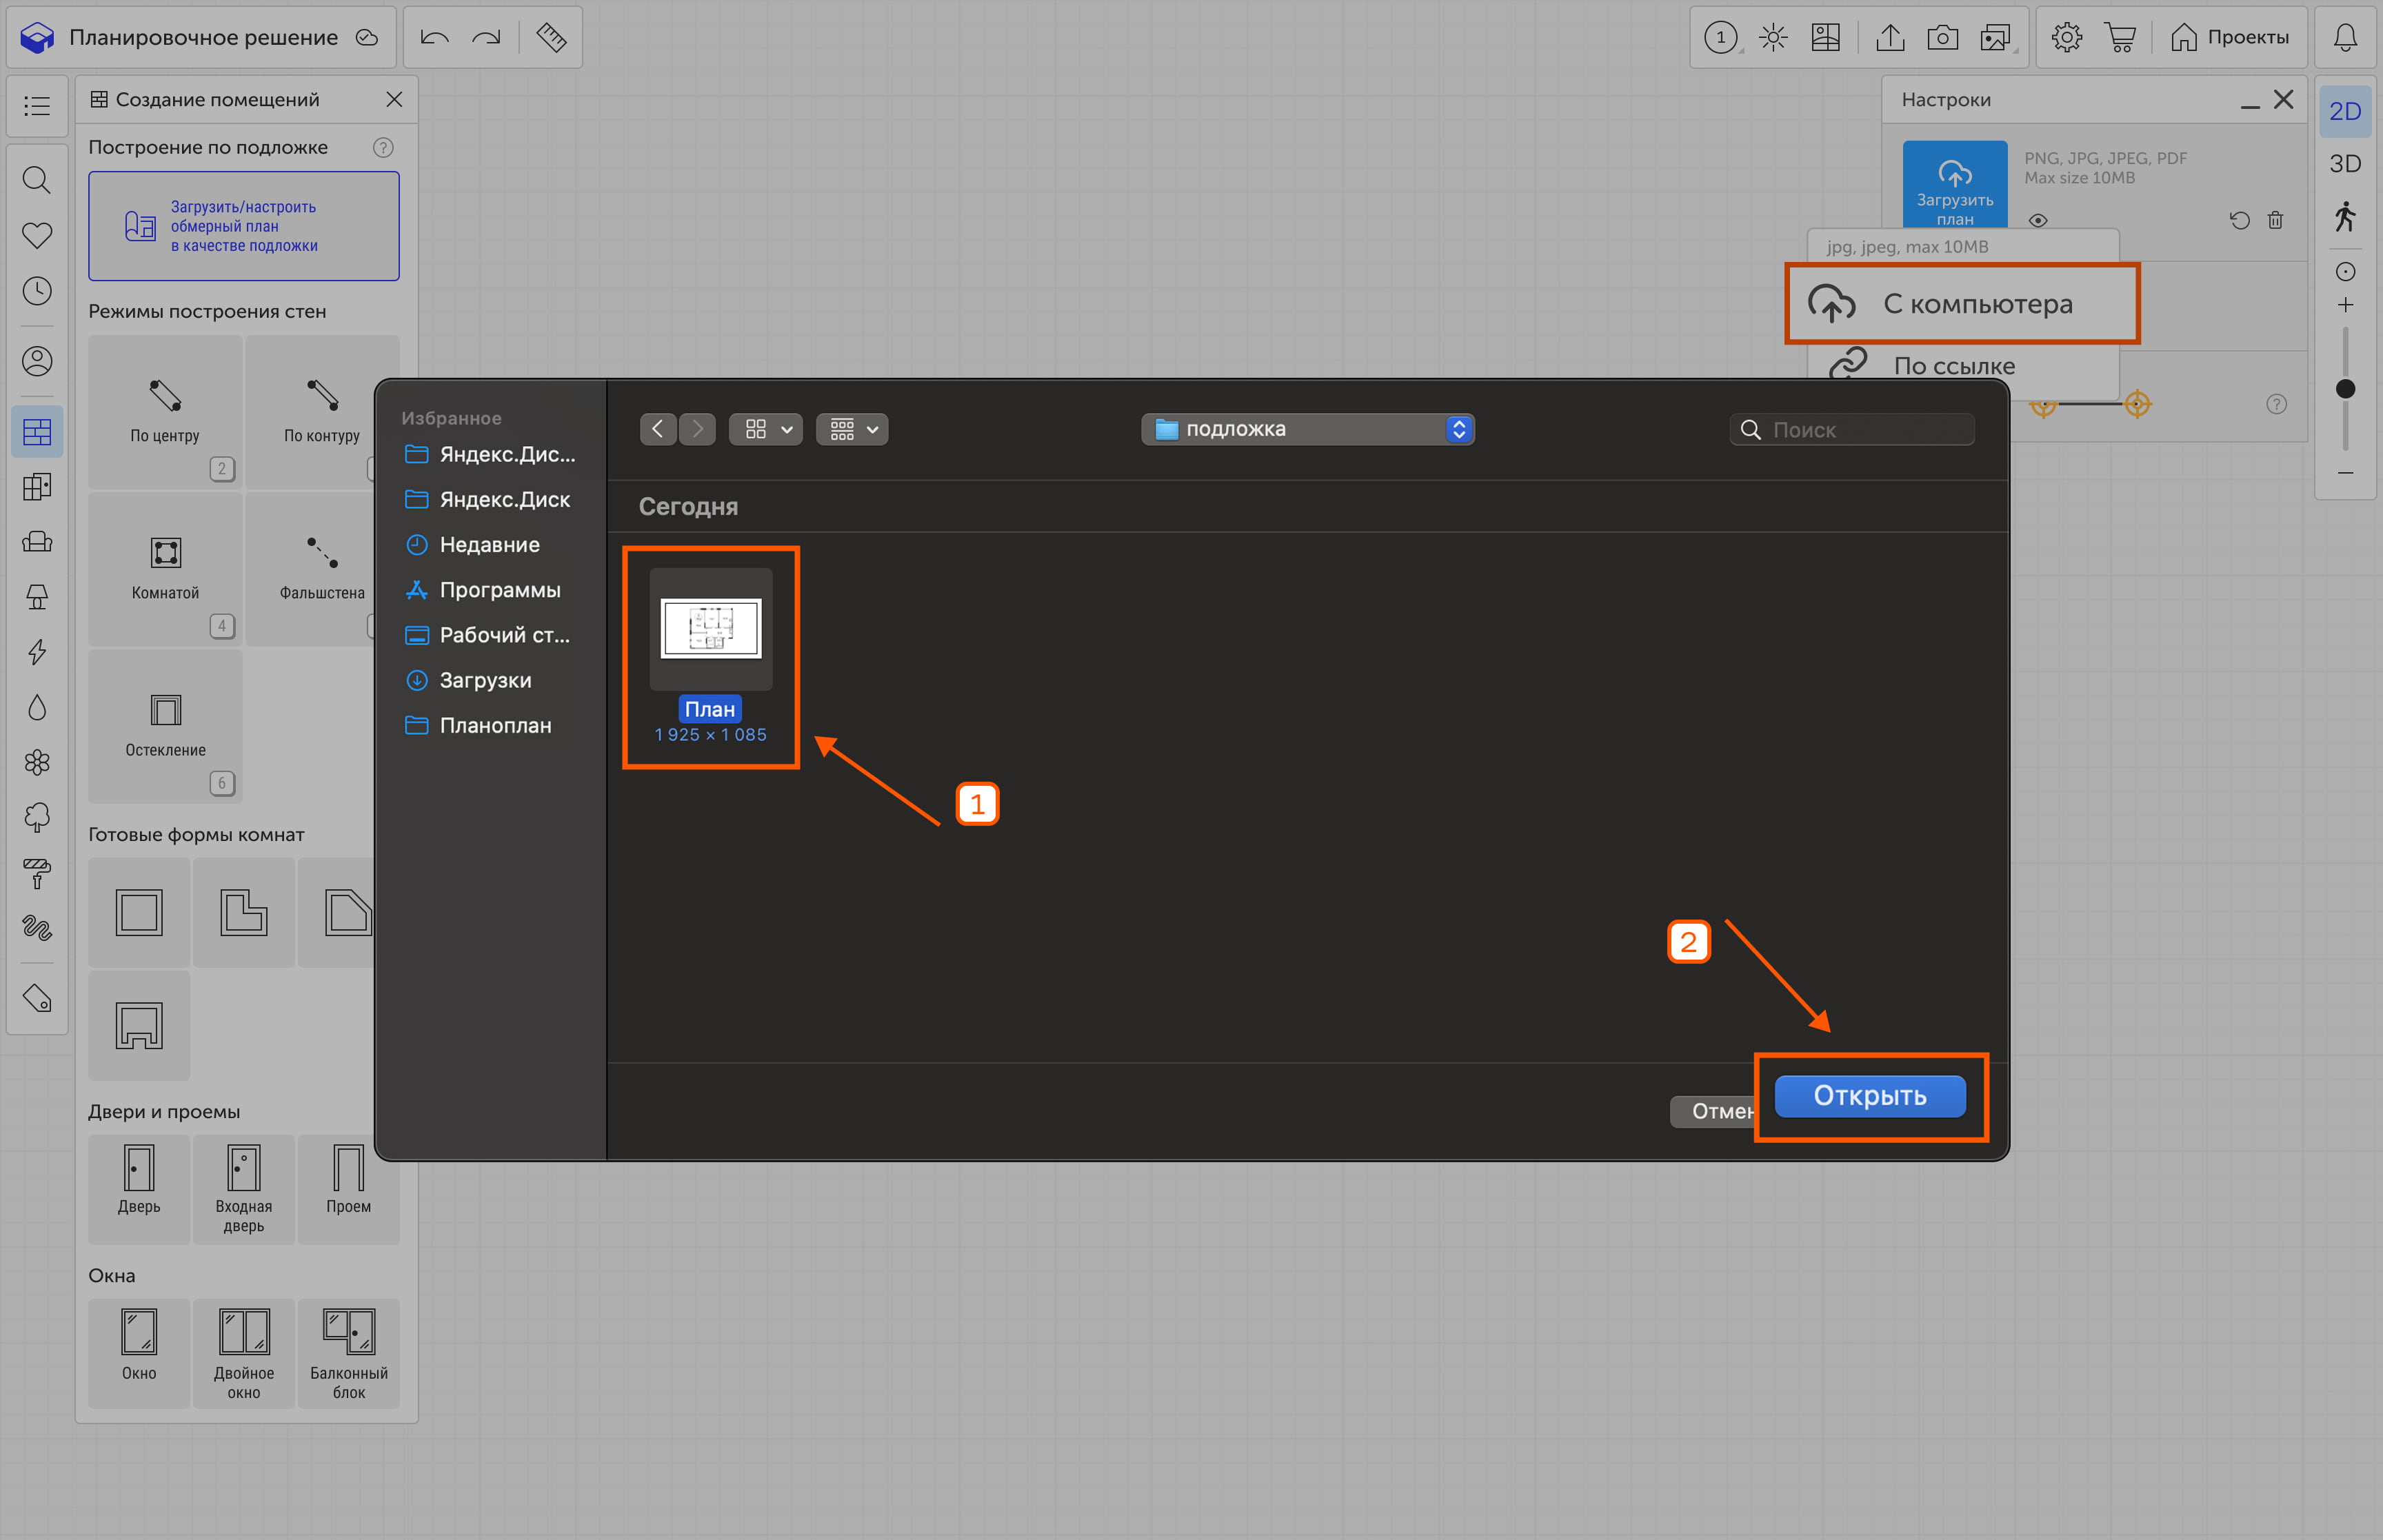Screen dimensions: 2383x1540
Task: Click the favorites heart sidebar icon
Action: click(37, 236)
